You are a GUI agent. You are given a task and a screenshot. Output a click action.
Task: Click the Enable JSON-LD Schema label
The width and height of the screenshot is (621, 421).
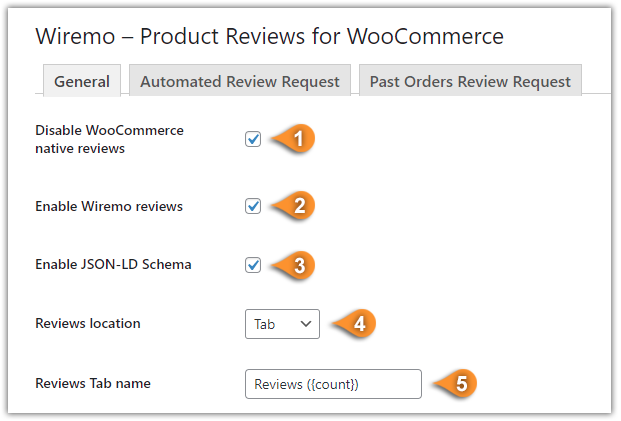point(113,264)
